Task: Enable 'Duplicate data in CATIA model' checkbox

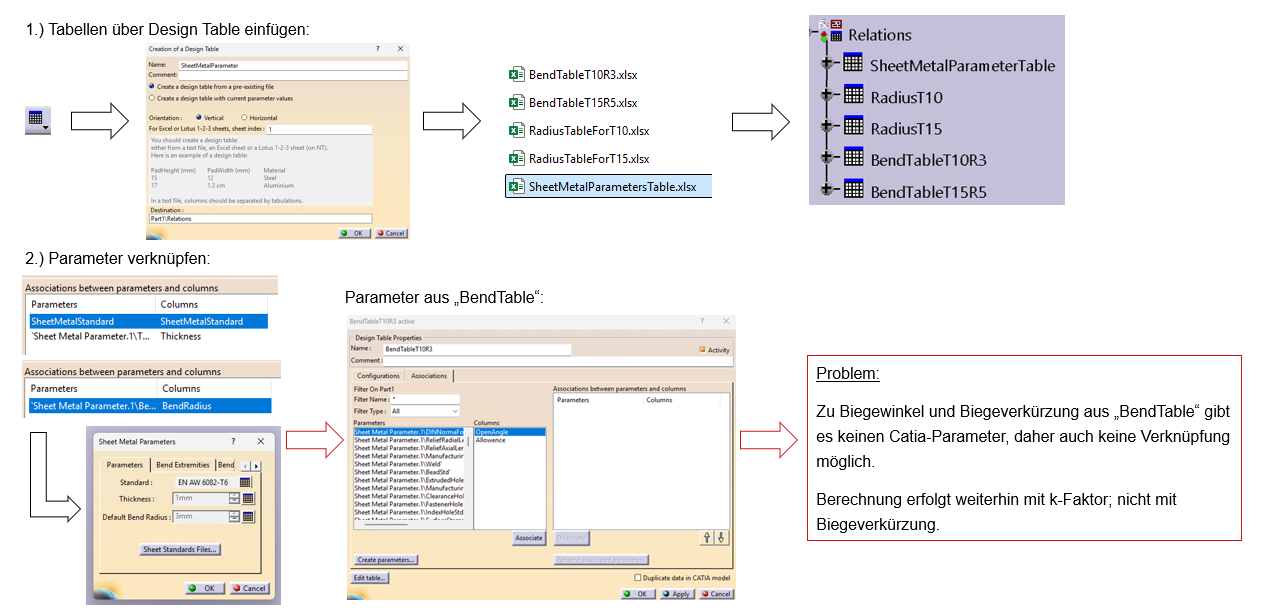Action: pyautogui.click(x=638, y=578)
